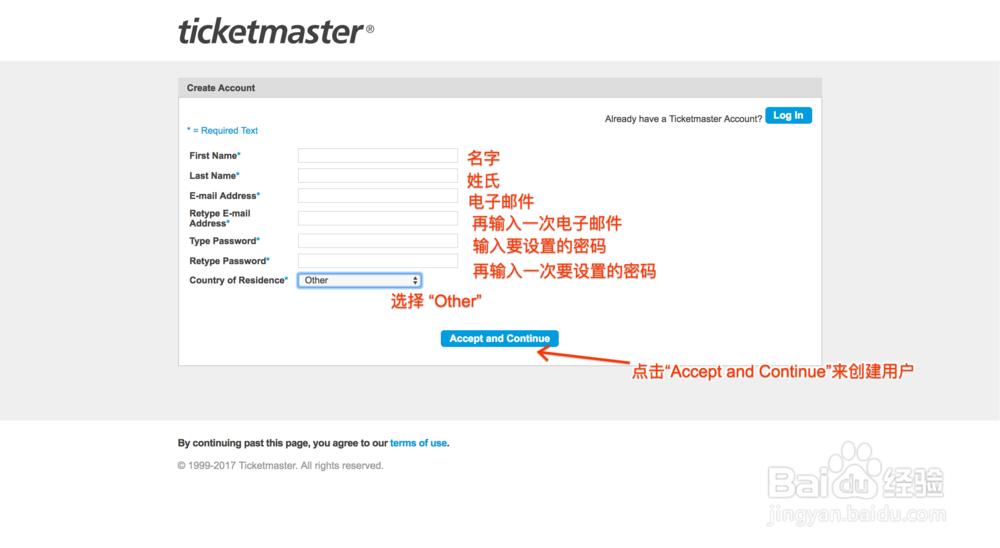Viewport: 1000px width, 548px height.
Task: Open the terms of use link
Action: (x=418, y=443)
